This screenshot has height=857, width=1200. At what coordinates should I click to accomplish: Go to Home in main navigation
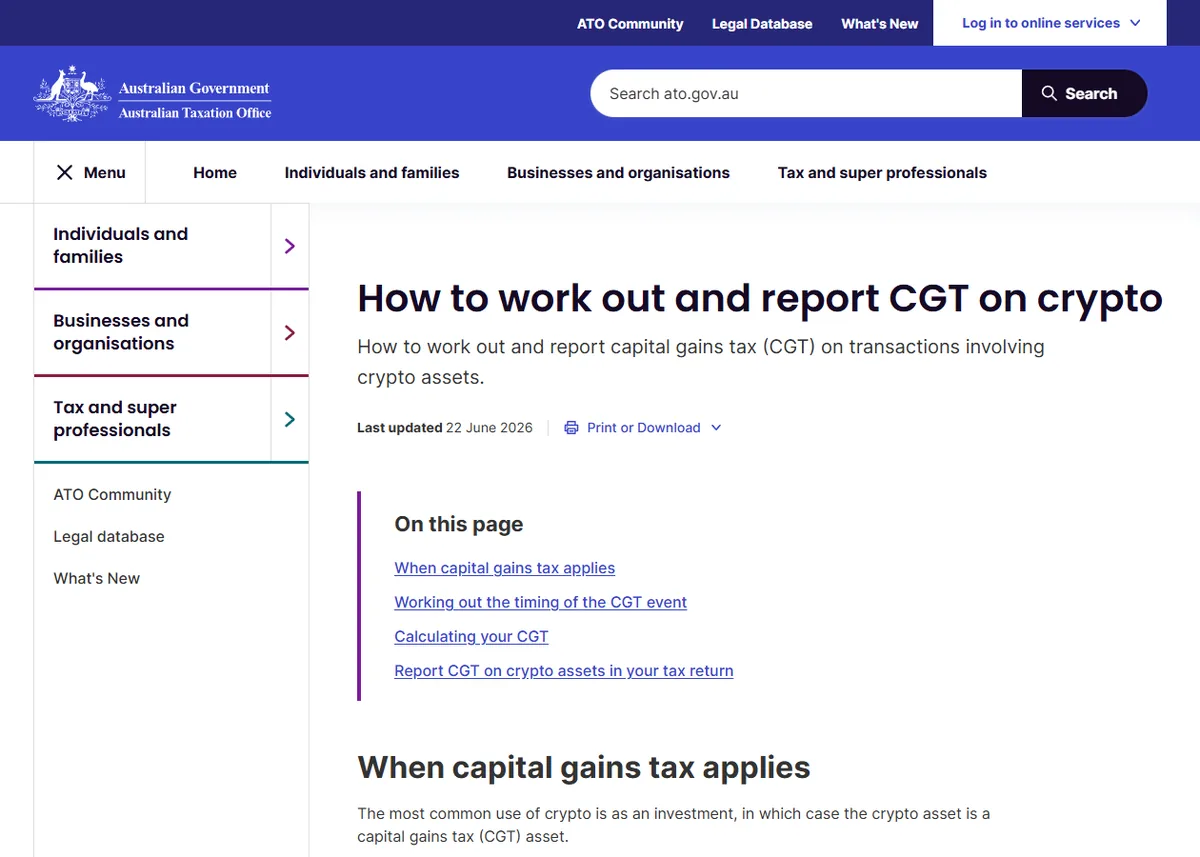tap(215, 172)
